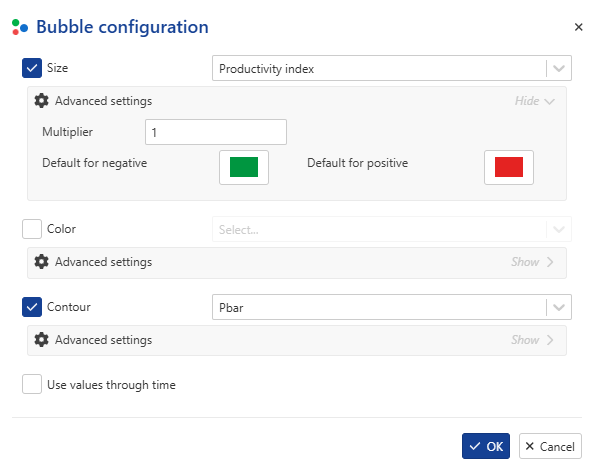Open the Pbar contour dropdown
Screen dimensions: 591x471
[x=392, y=307]
